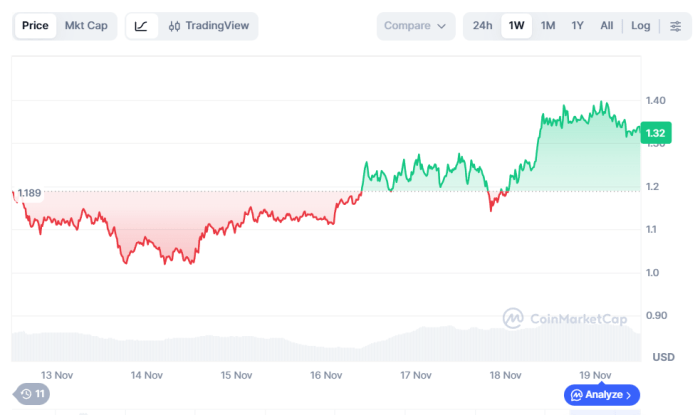The width and height of the screenshot is (700, 415).
Task: Expand the Analyze button chevron
Action: 628,395
